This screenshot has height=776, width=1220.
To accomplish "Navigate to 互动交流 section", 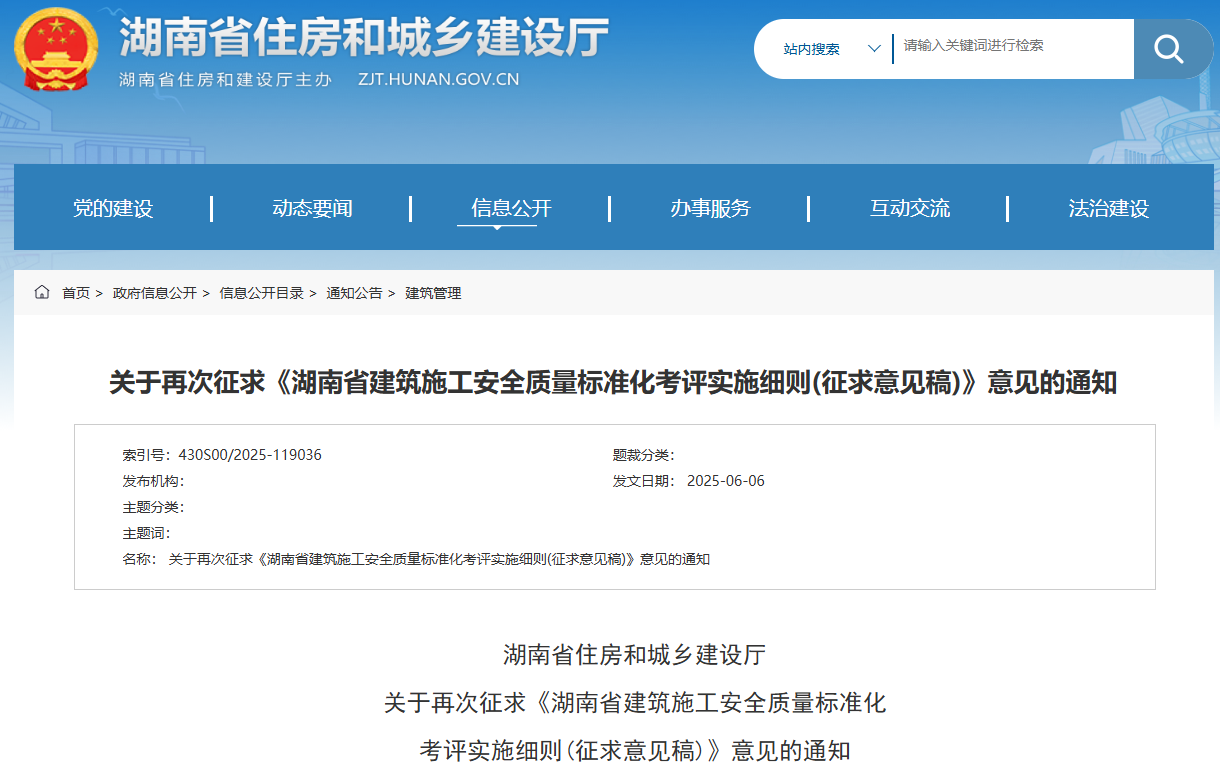I will (x=909, y=208).
